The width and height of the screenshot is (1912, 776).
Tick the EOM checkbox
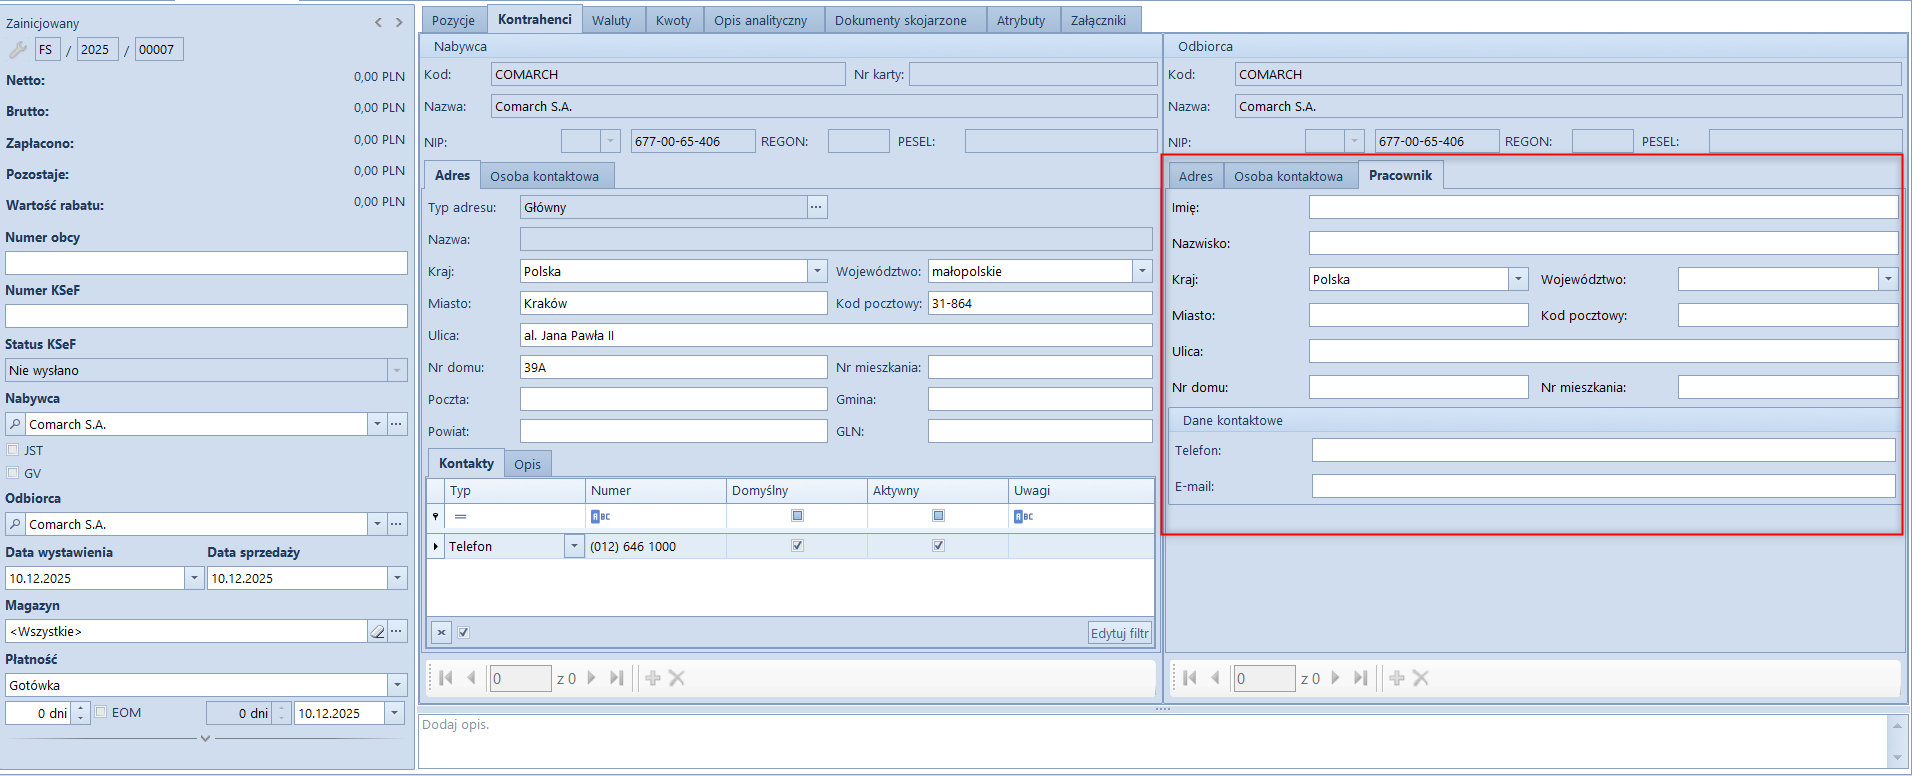(x=101, y=712)
